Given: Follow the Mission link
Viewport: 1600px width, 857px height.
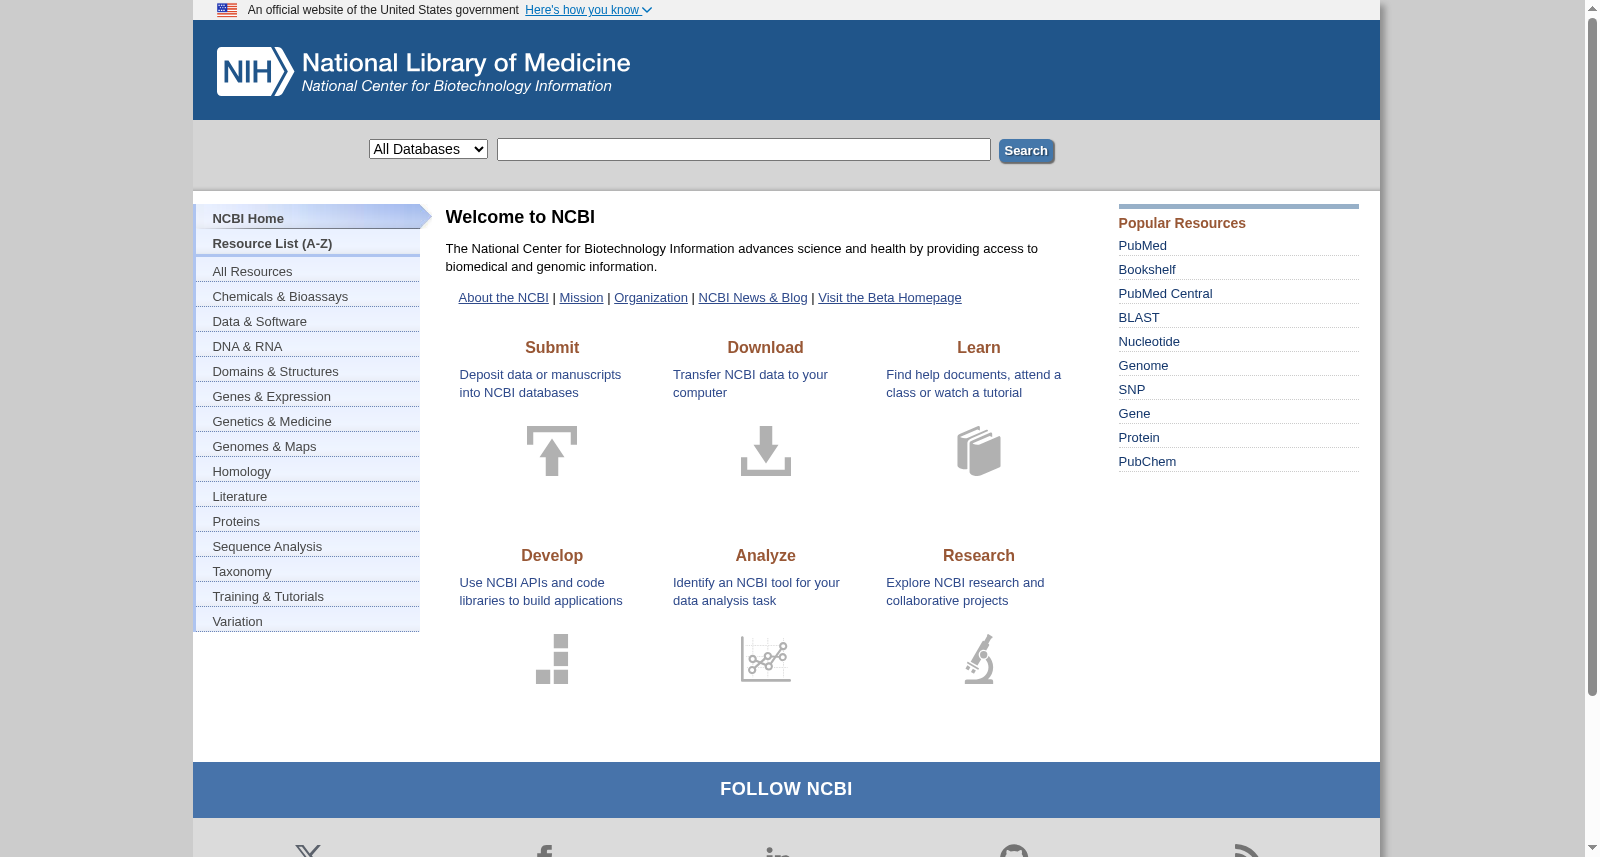Looking at the screenshot, I should click(581, 298).
